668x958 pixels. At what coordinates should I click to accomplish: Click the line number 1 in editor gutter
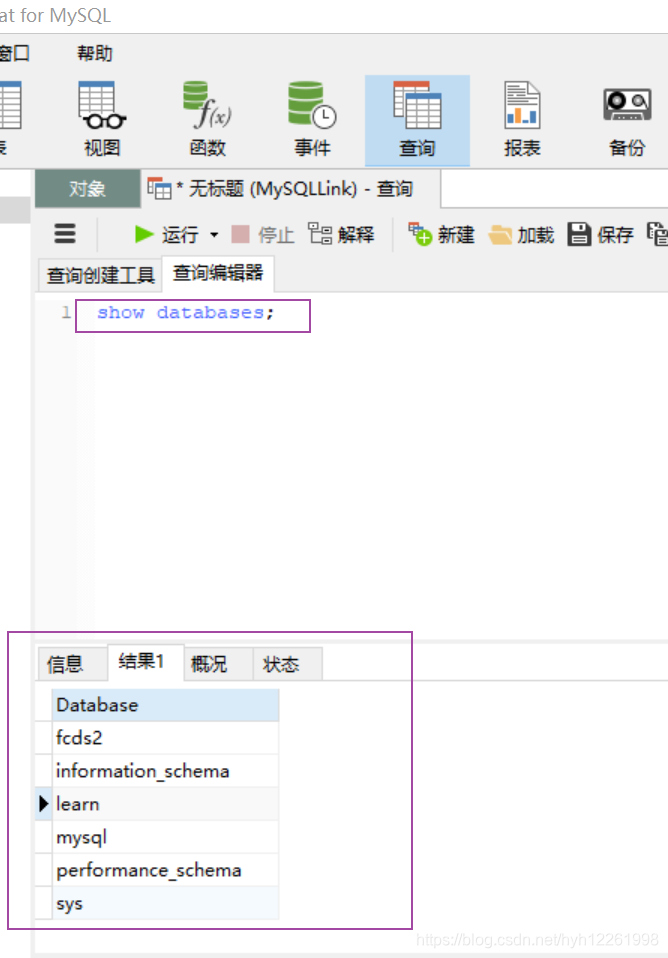65,313
